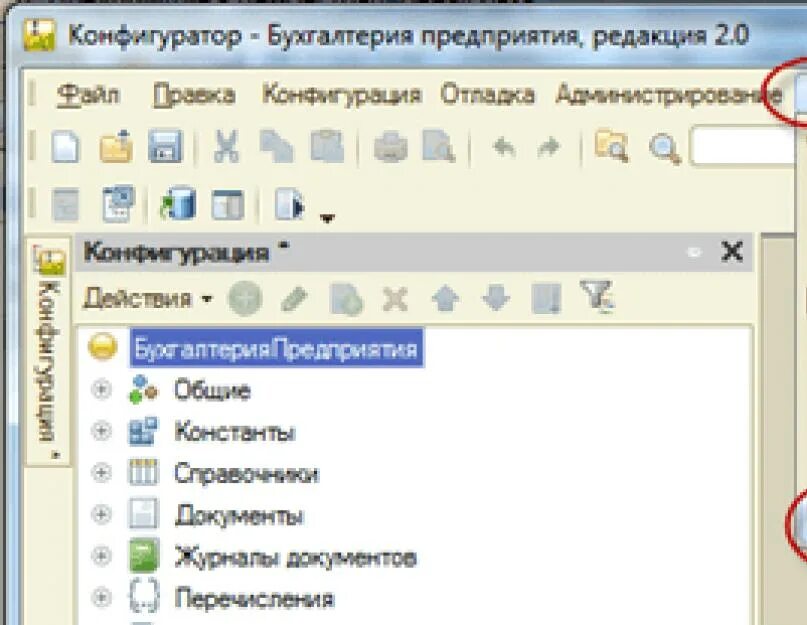This screenshot has height=625, width=807.
Task: Click the folder search icon
Action: (x=611, y=147)
